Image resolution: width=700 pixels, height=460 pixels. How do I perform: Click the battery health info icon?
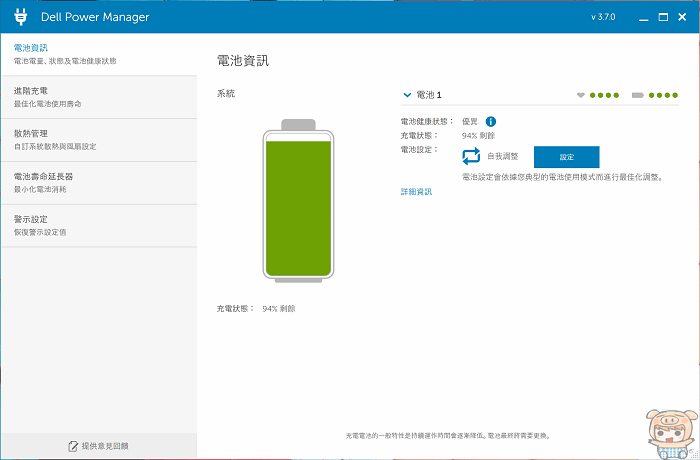coord(491,121)
